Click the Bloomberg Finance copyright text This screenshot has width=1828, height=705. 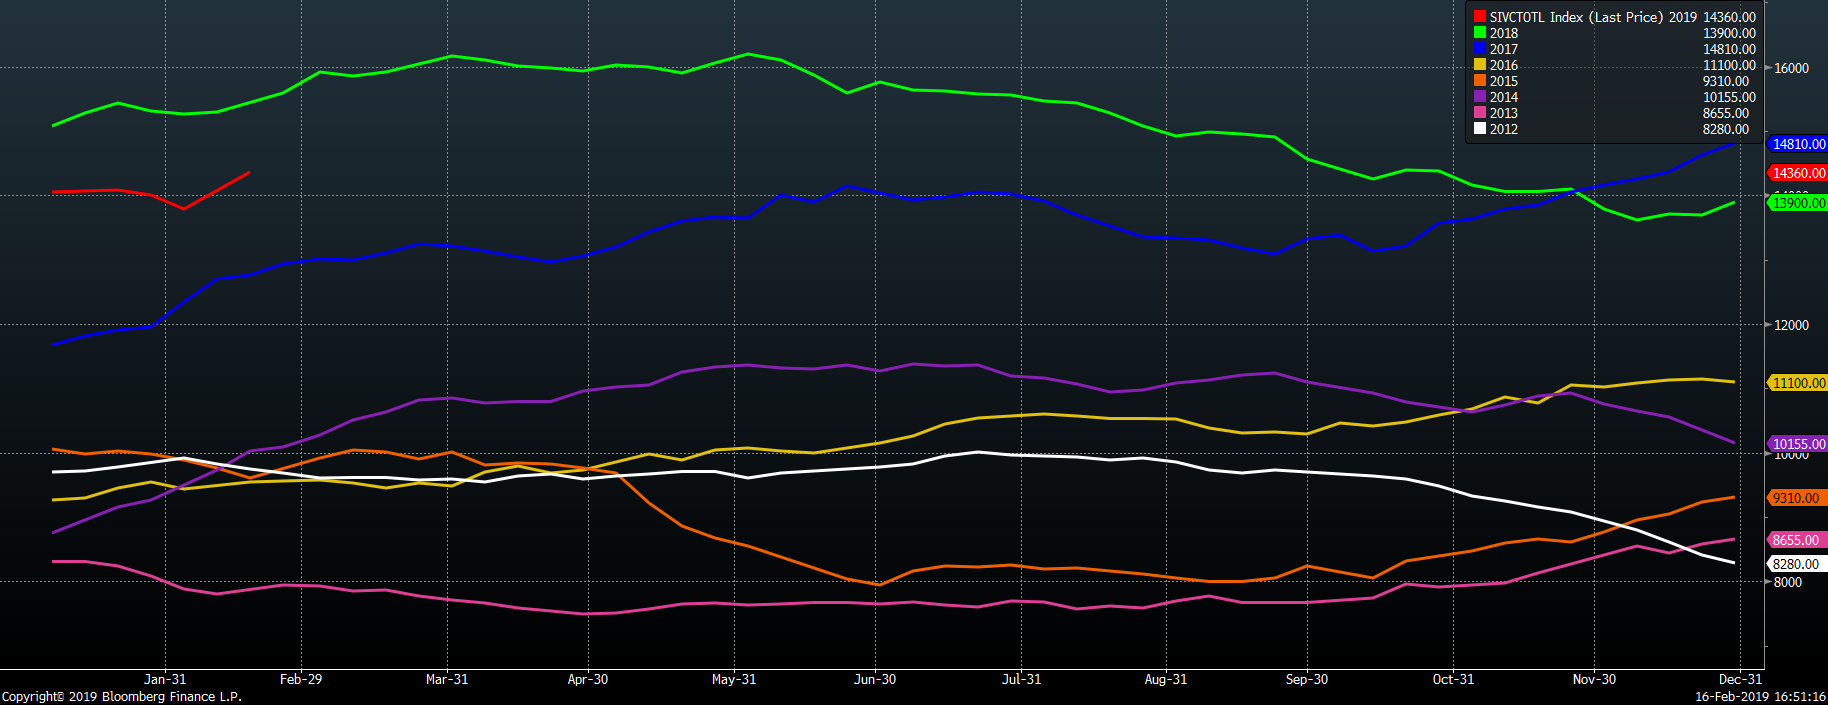[121, 696]
